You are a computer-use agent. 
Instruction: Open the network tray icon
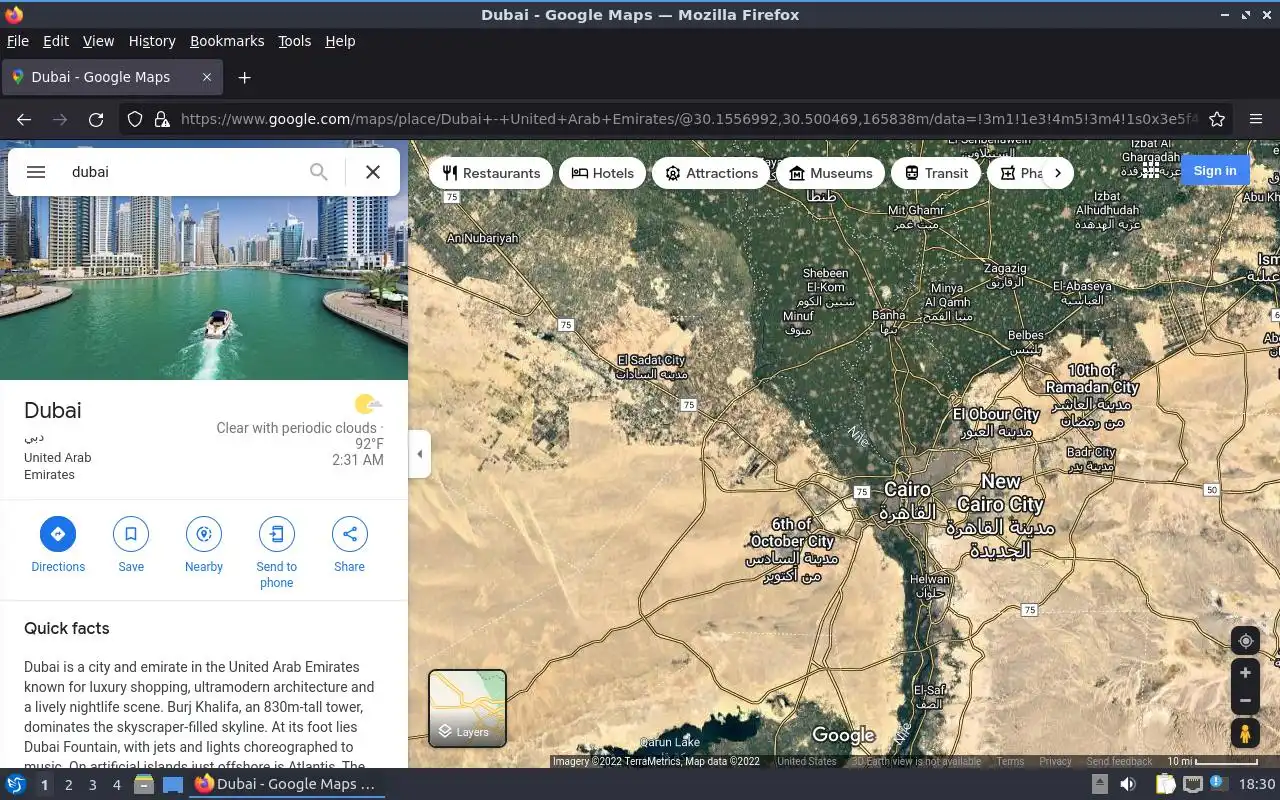coord(1192,784)
